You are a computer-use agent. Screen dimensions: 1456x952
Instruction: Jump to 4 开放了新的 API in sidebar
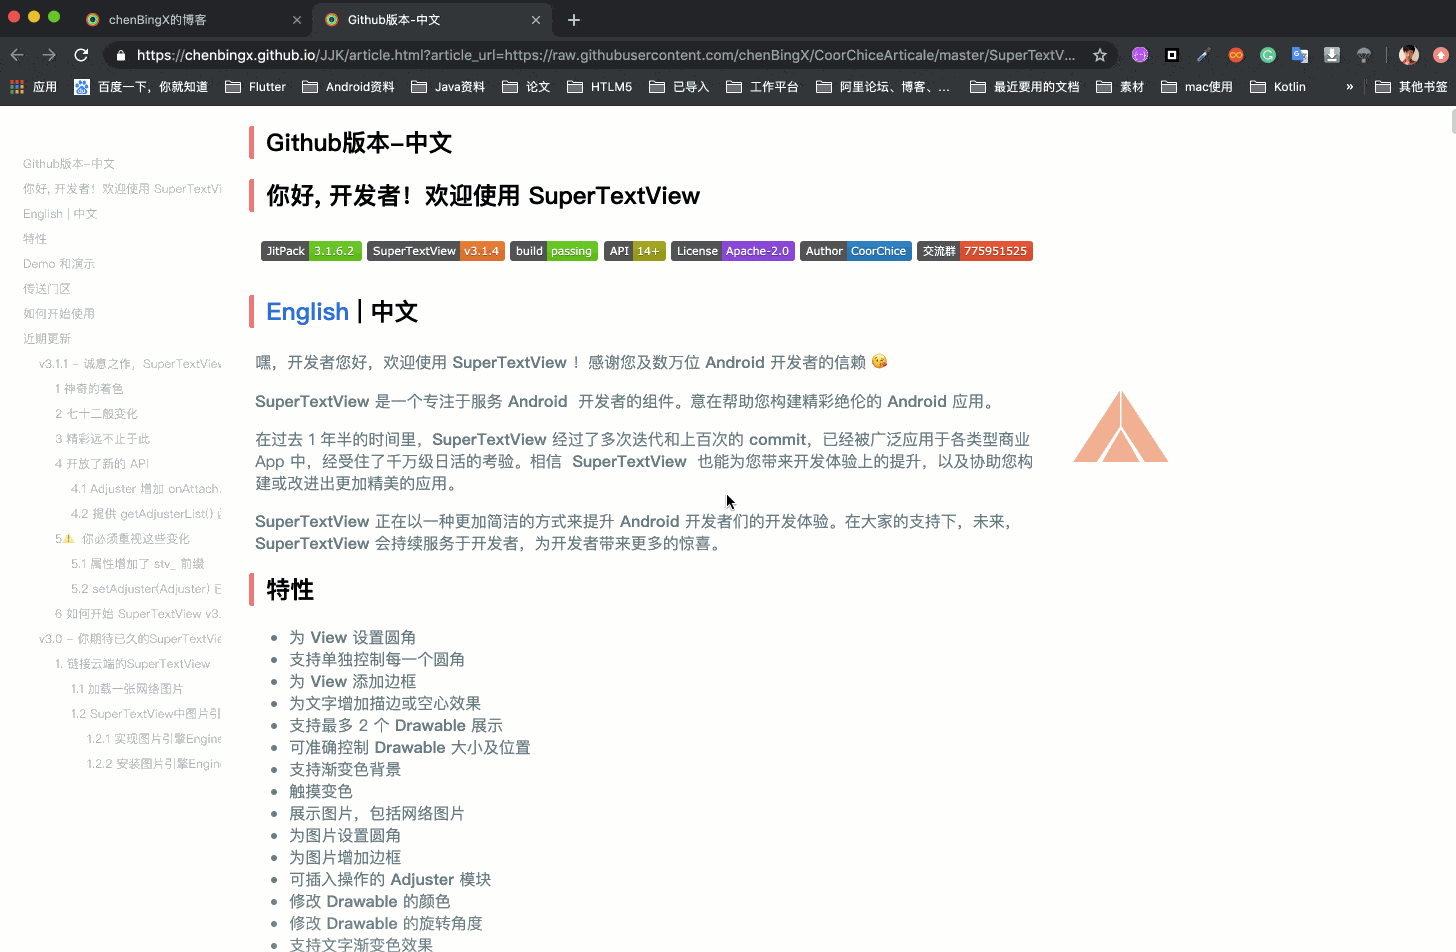click(102, 464)
